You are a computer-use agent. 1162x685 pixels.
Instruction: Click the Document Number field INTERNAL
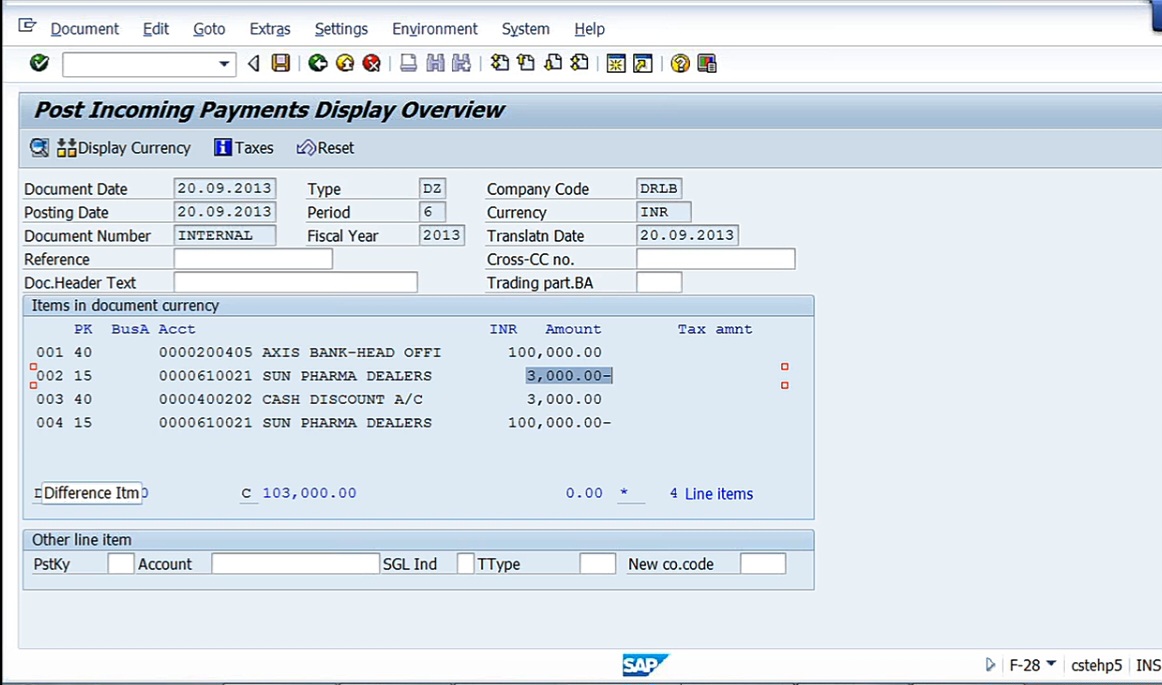[225, 235]
